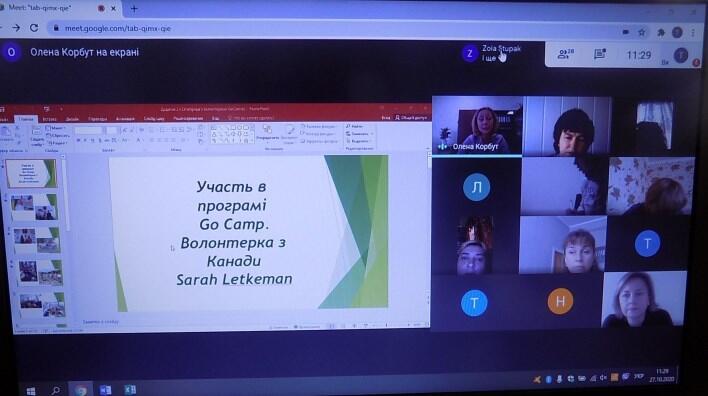Select the orange "Н" participant tile
The width and height of the screenshot is (708, 396).
(560, 301)
